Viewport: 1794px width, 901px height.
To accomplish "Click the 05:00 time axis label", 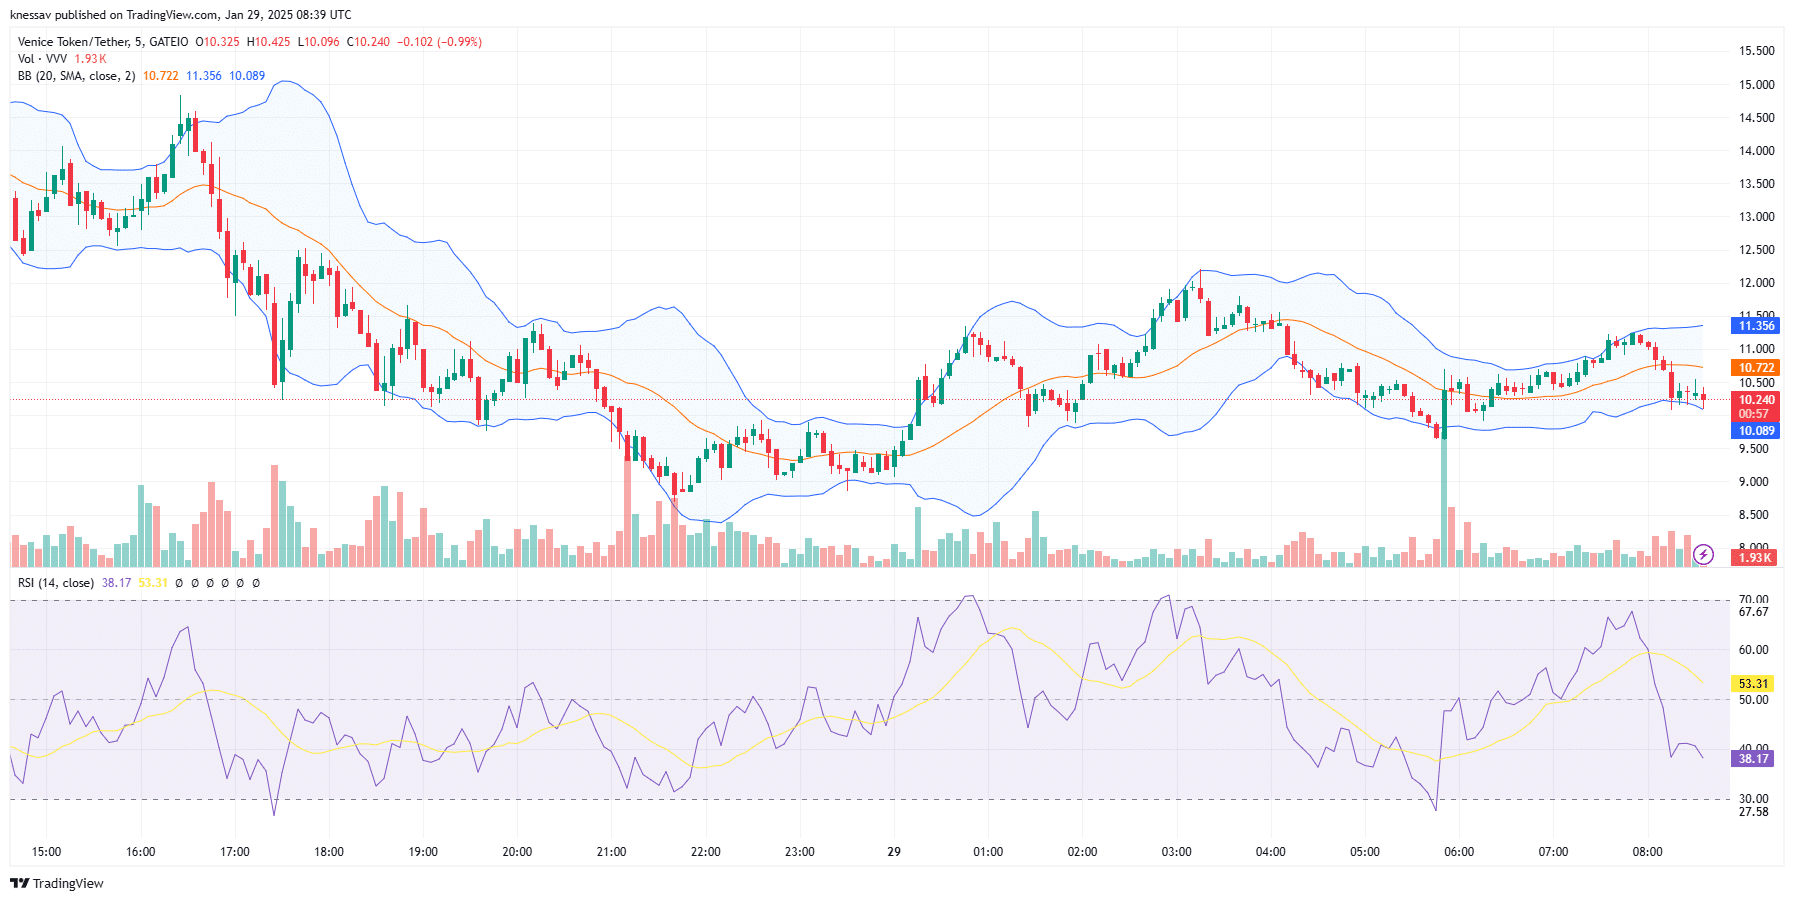I will click(1365, 852).
